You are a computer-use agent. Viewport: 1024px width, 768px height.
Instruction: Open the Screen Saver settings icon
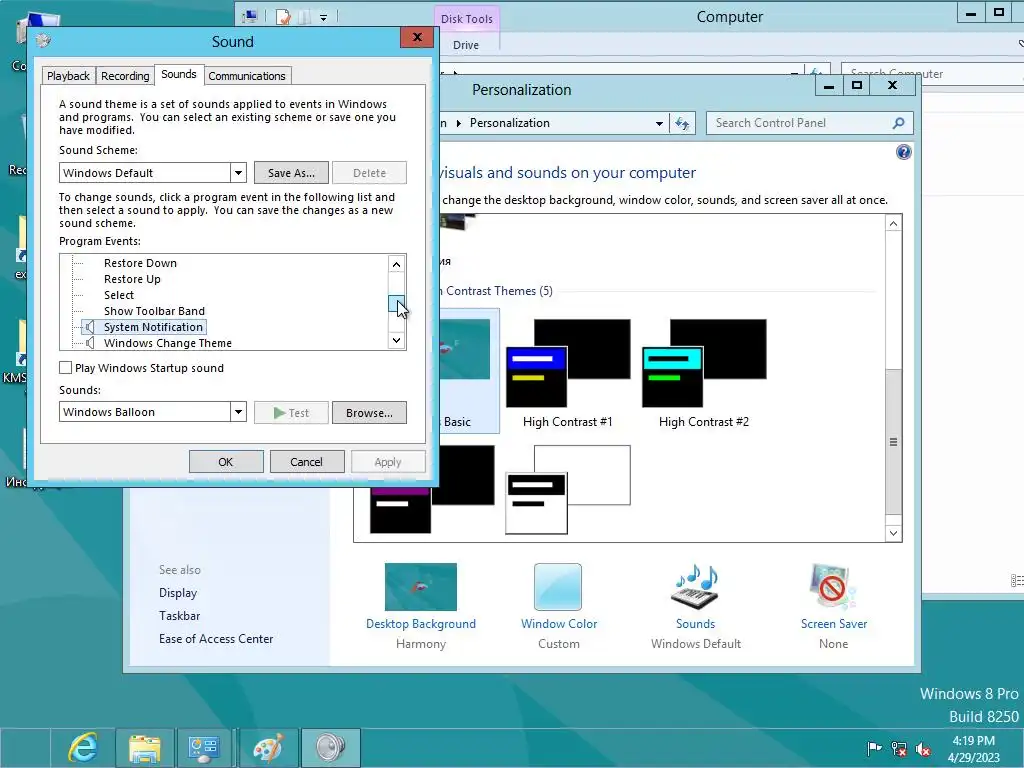point(833,586)
